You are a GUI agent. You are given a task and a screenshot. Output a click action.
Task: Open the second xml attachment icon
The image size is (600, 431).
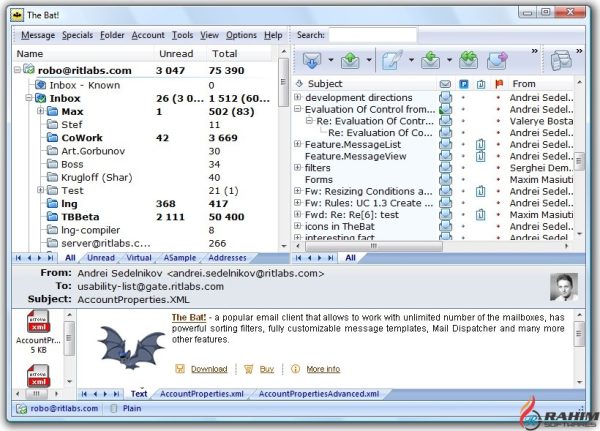pyautogui.click(x=38, y=376)
